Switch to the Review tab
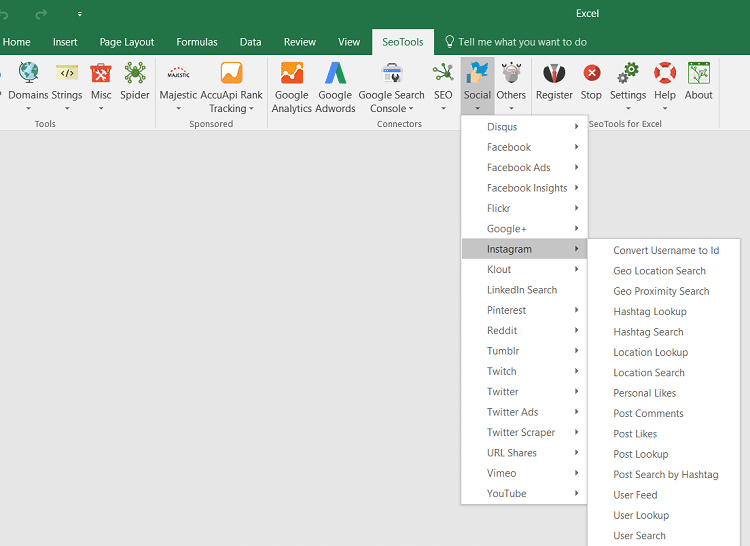This screenshot has width=750, height=546. (x=300, y=42)
